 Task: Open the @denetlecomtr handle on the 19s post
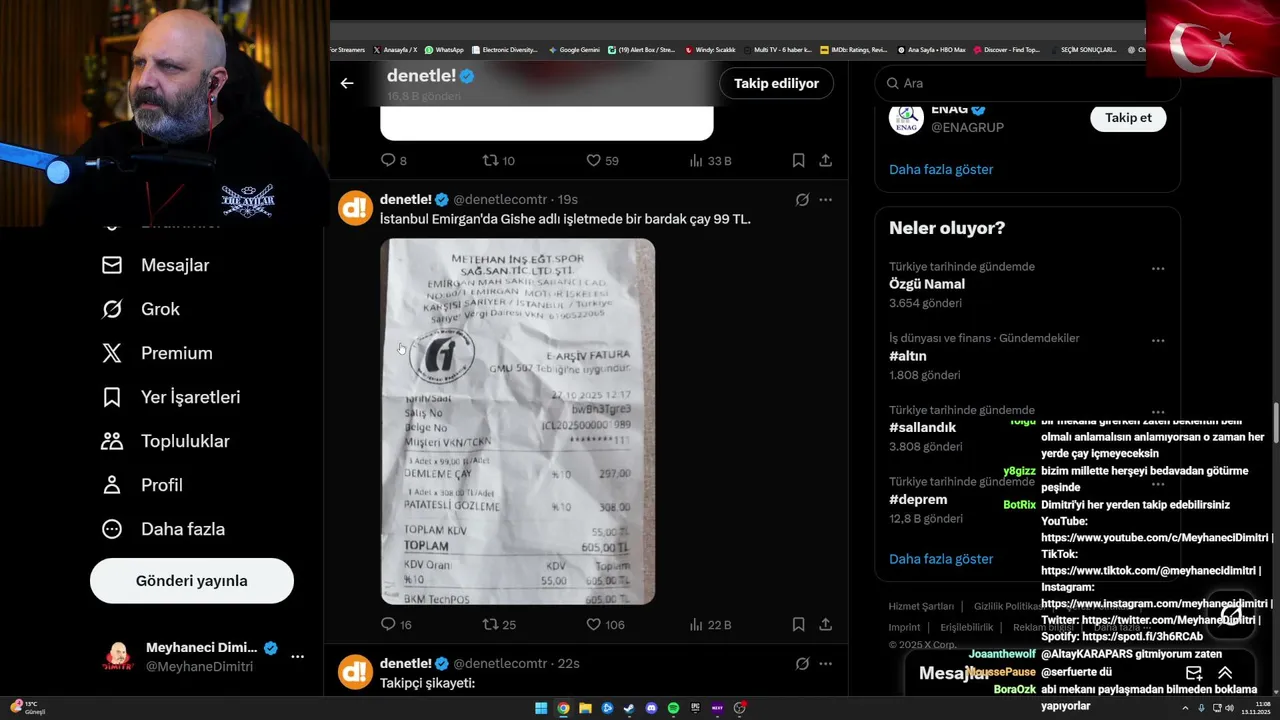(x=500, y=200)
